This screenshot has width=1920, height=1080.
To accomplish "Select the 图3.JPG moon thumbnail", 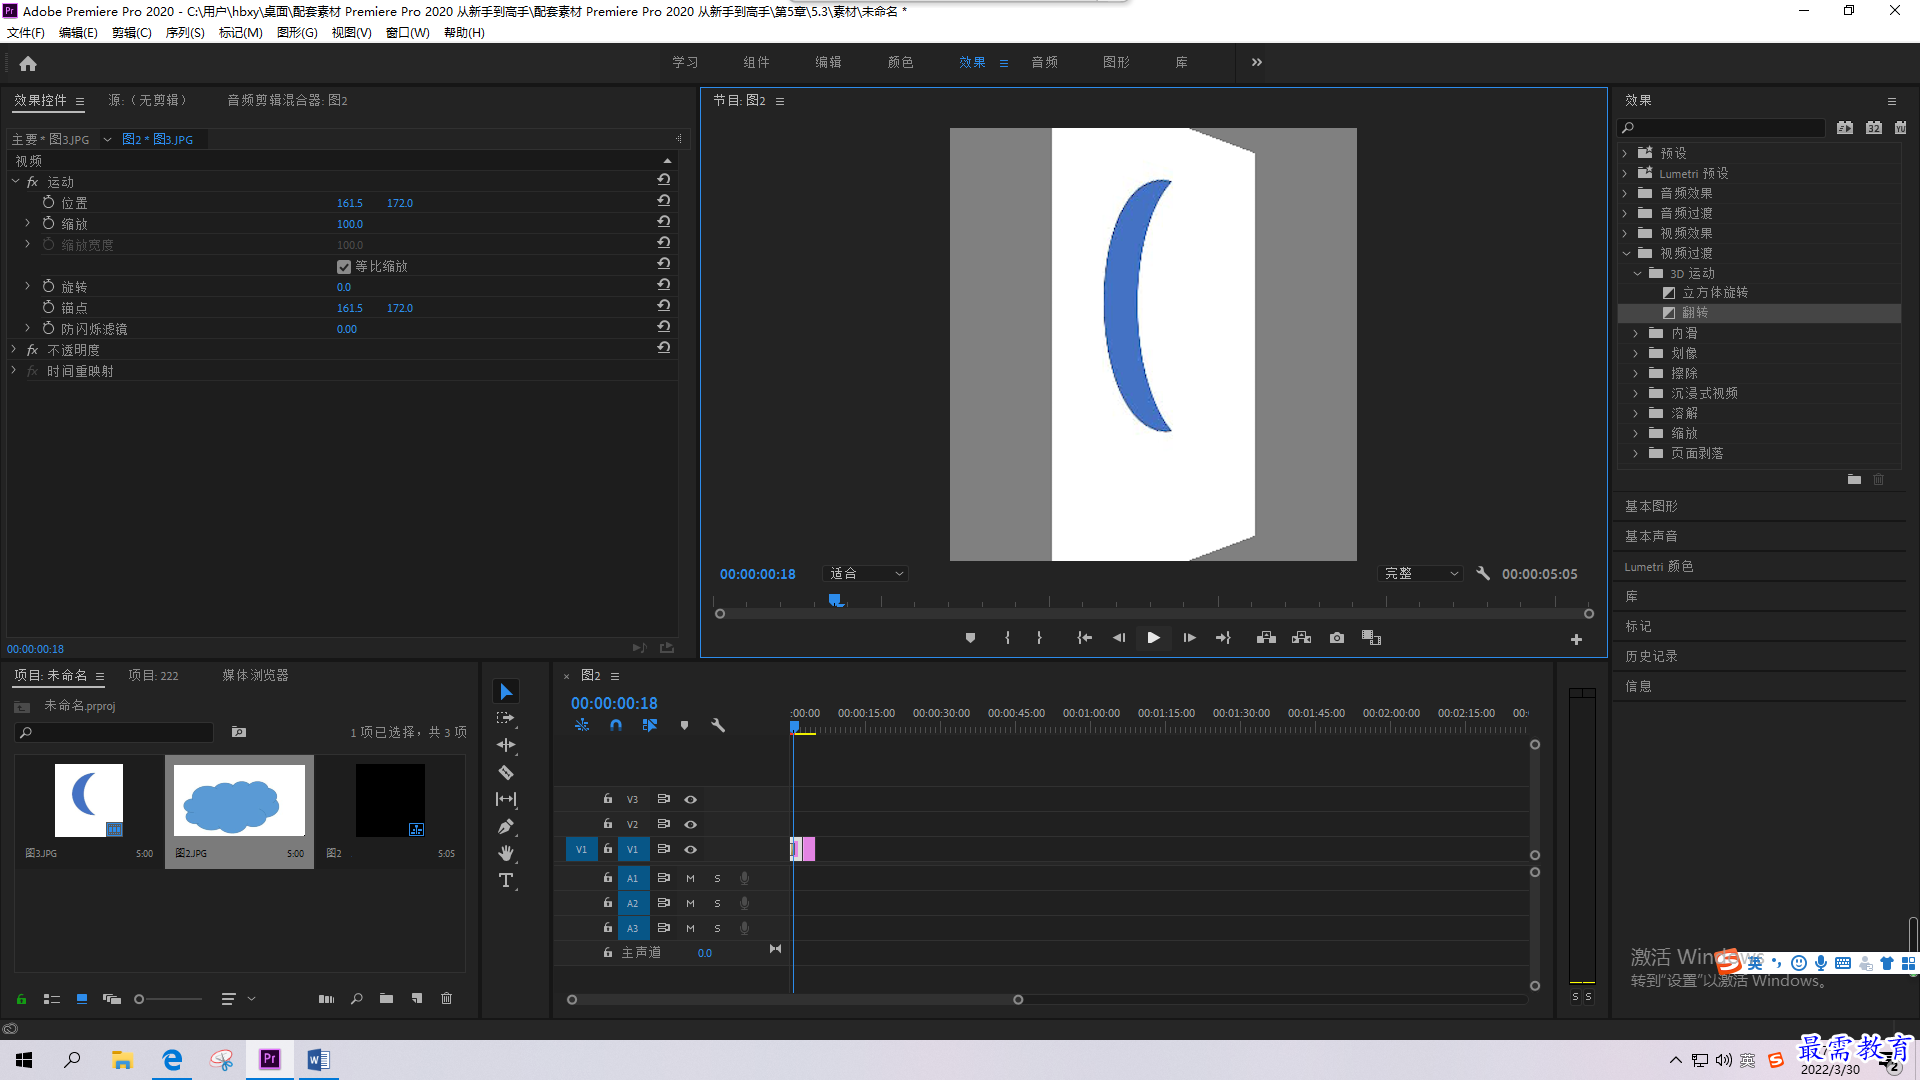I will point(89,801).
